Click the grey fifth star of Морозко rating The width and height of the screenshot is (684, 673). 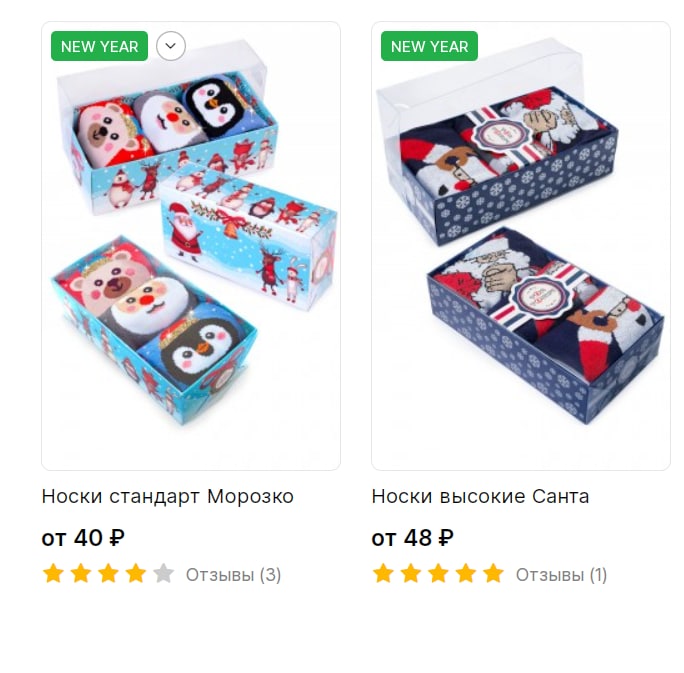pyautogui.click(x=164, y=573)
